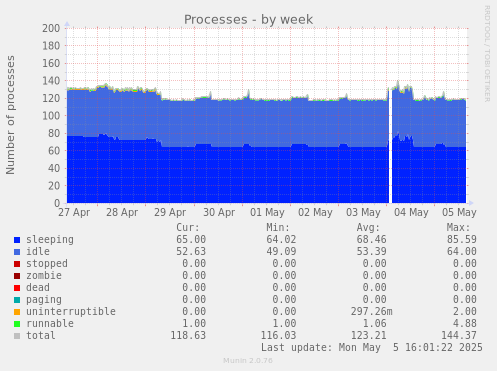
Task: Click the idle legend color swatch
Action: tap(17, 252)
